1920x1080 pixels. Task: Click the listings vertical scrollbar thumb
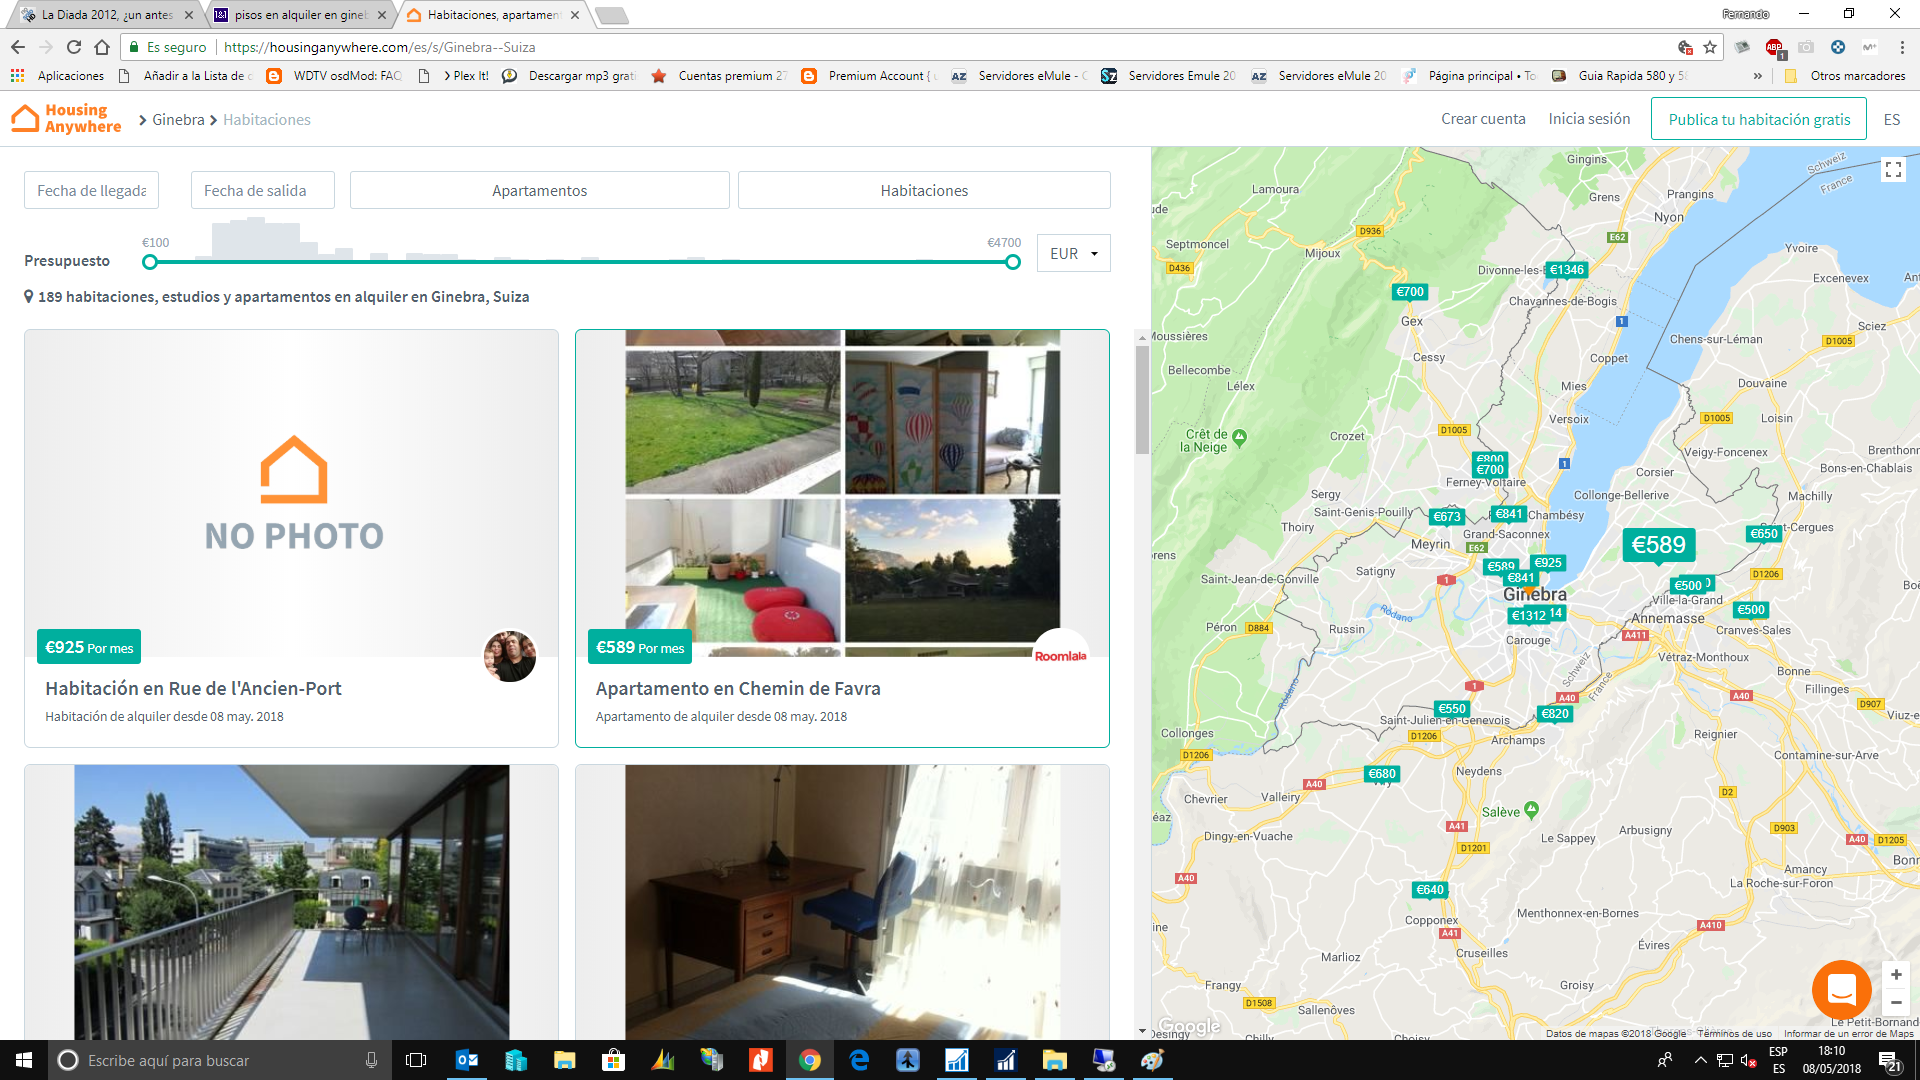coord(1142,400)
